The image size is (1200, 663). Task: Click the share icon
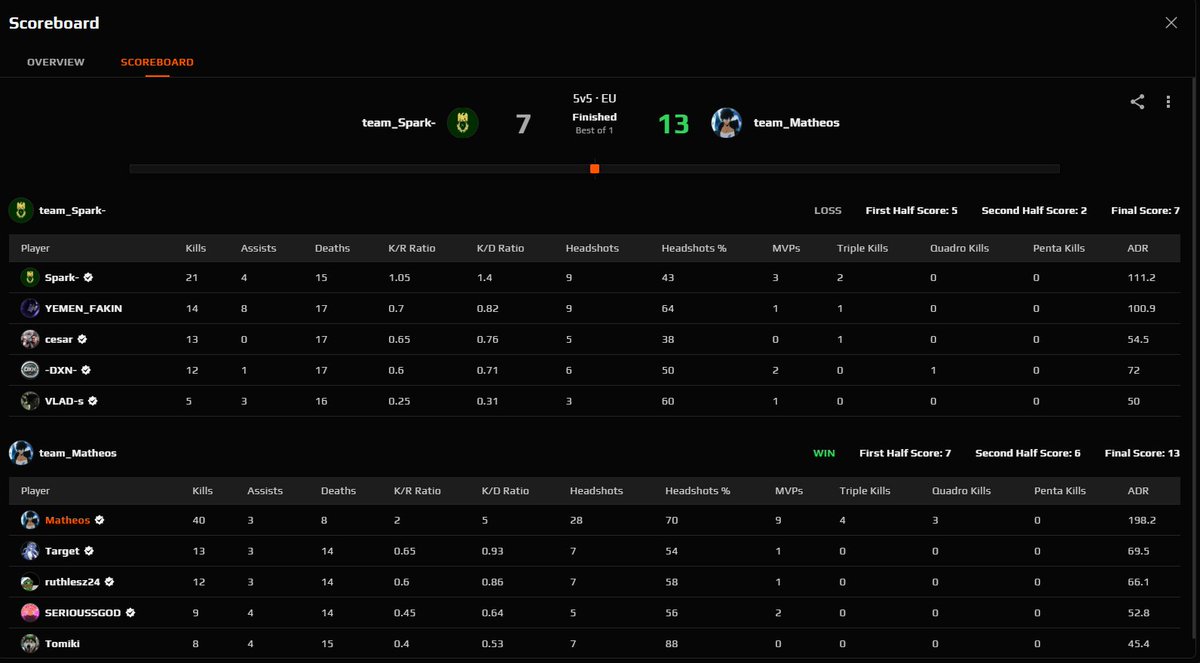(x=1137, y=102)
